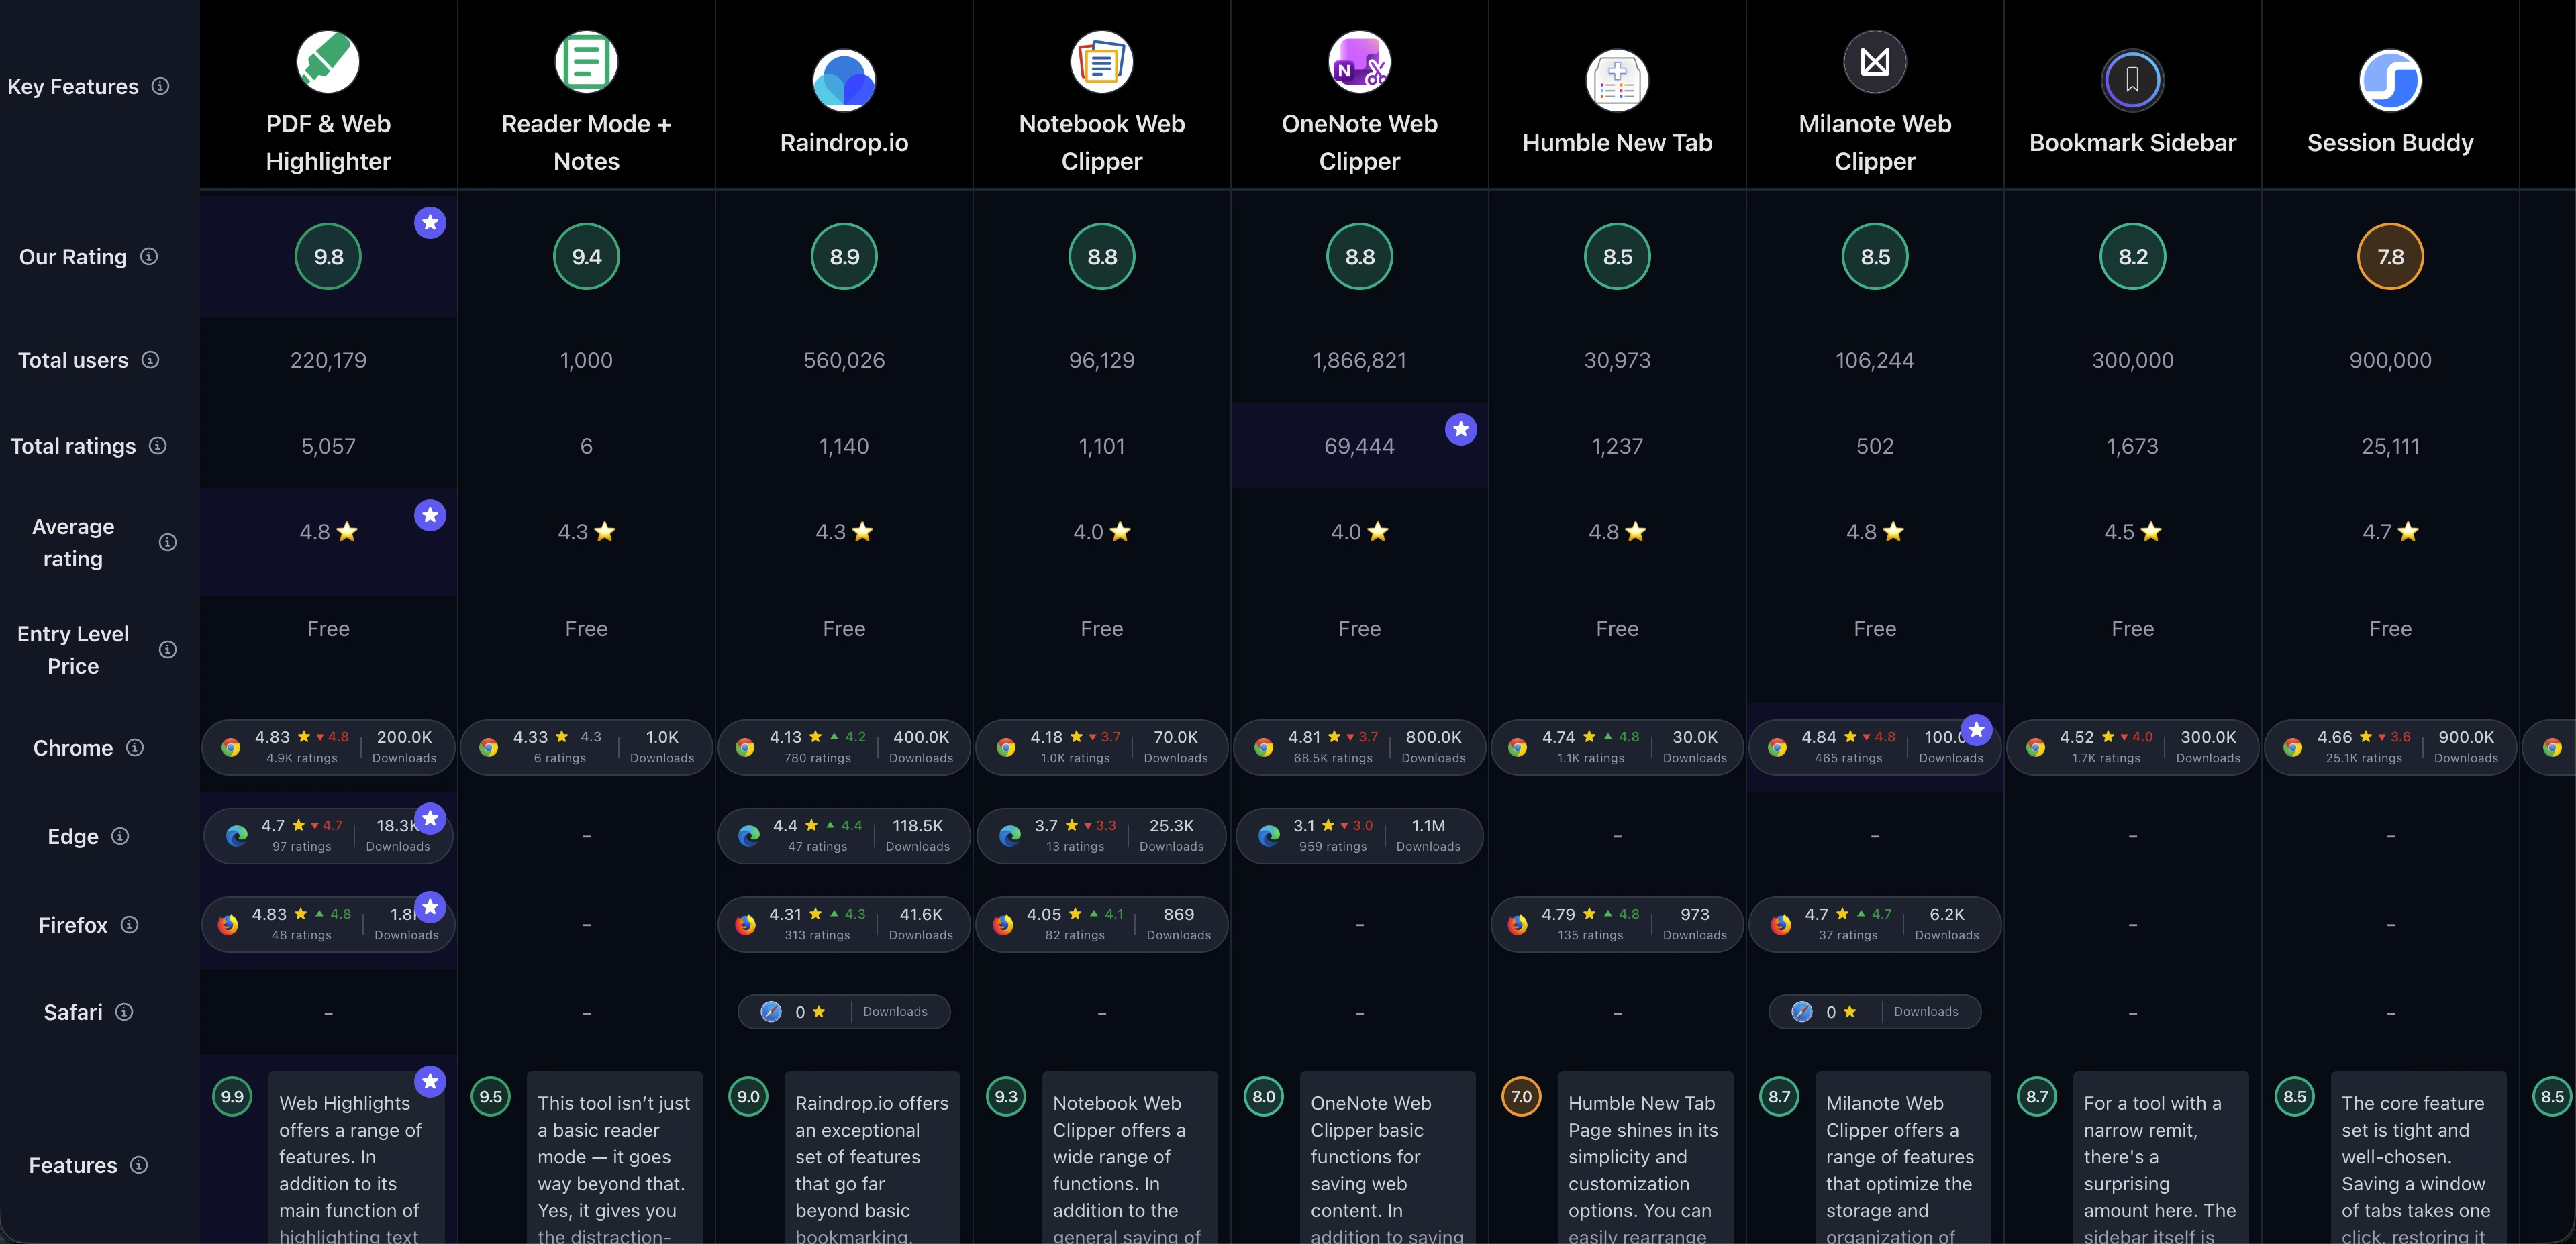
Task: Click the Raindrop.io logo icon
Action: click(844, 80)
